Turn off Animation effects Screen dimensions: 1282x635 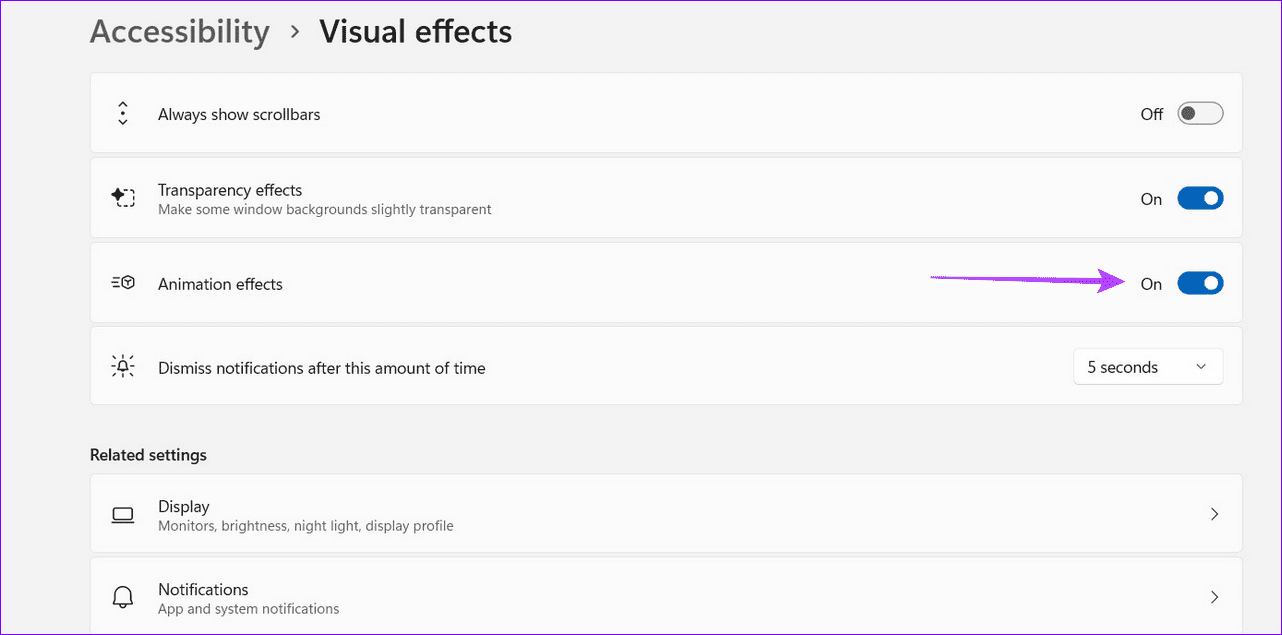point(1200,282)
